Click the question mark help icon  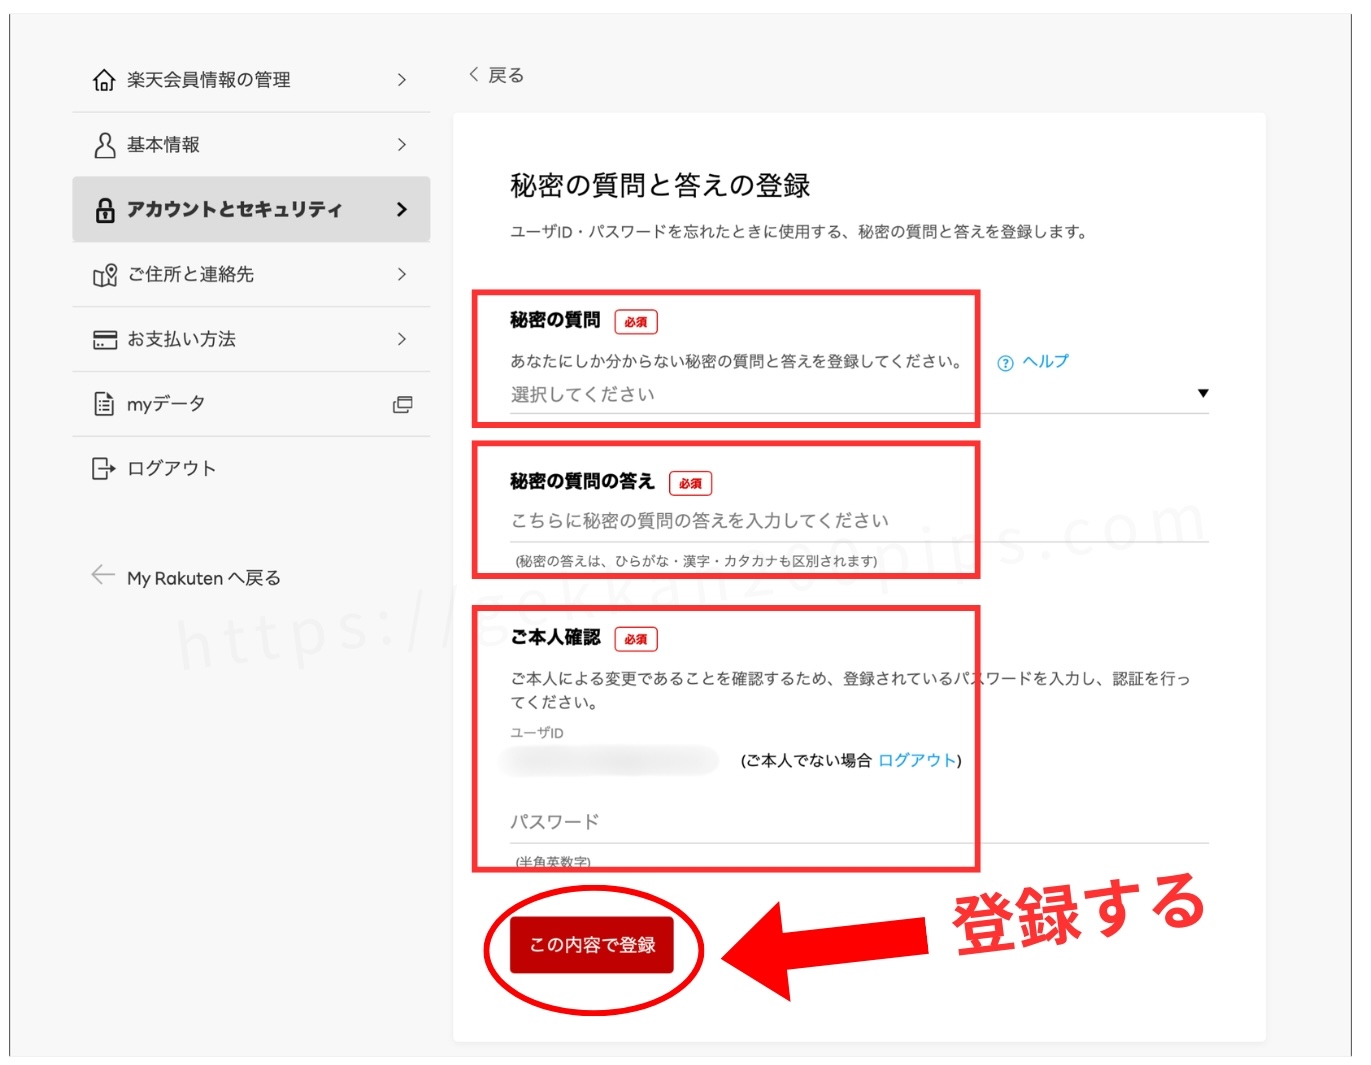click(x=1005, y=363)
